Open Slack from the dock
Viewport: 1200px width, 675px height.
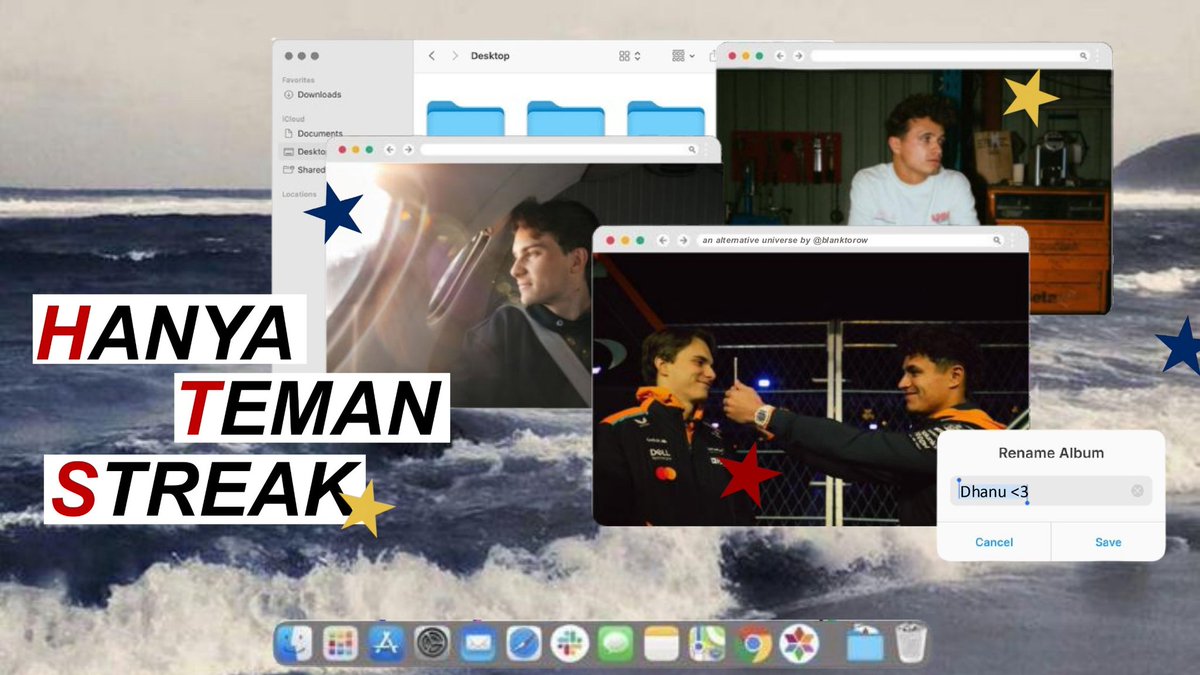570,644
